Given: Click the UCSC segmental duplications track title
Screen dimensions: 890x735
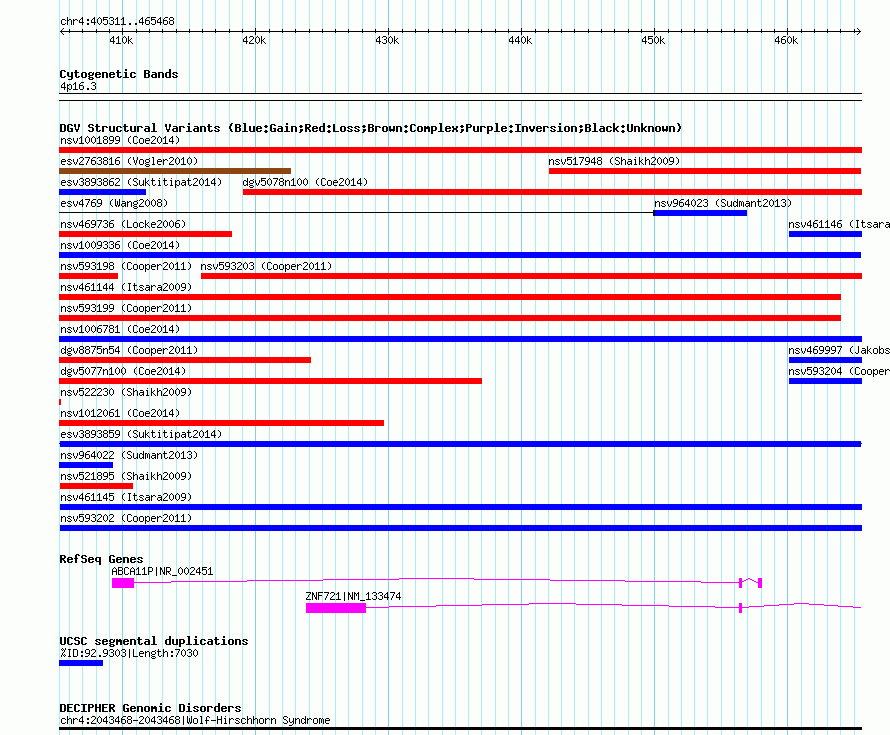Looking at the screenshot, I should click(154, 641).
